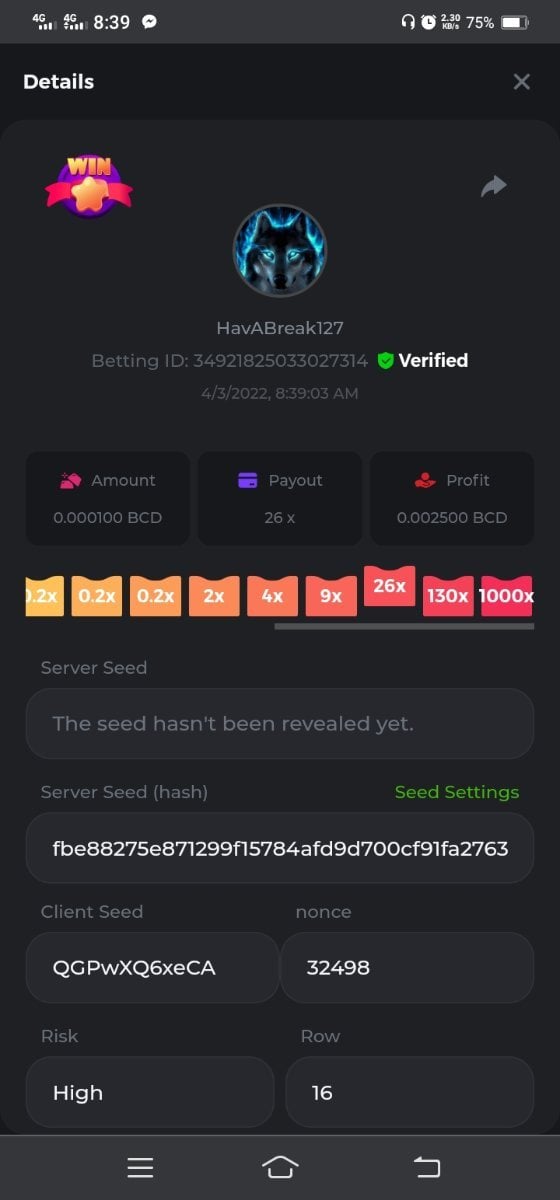Select the 26x multiplier tile
Viewport: 560px width, 1200px height.
point(389,586)
